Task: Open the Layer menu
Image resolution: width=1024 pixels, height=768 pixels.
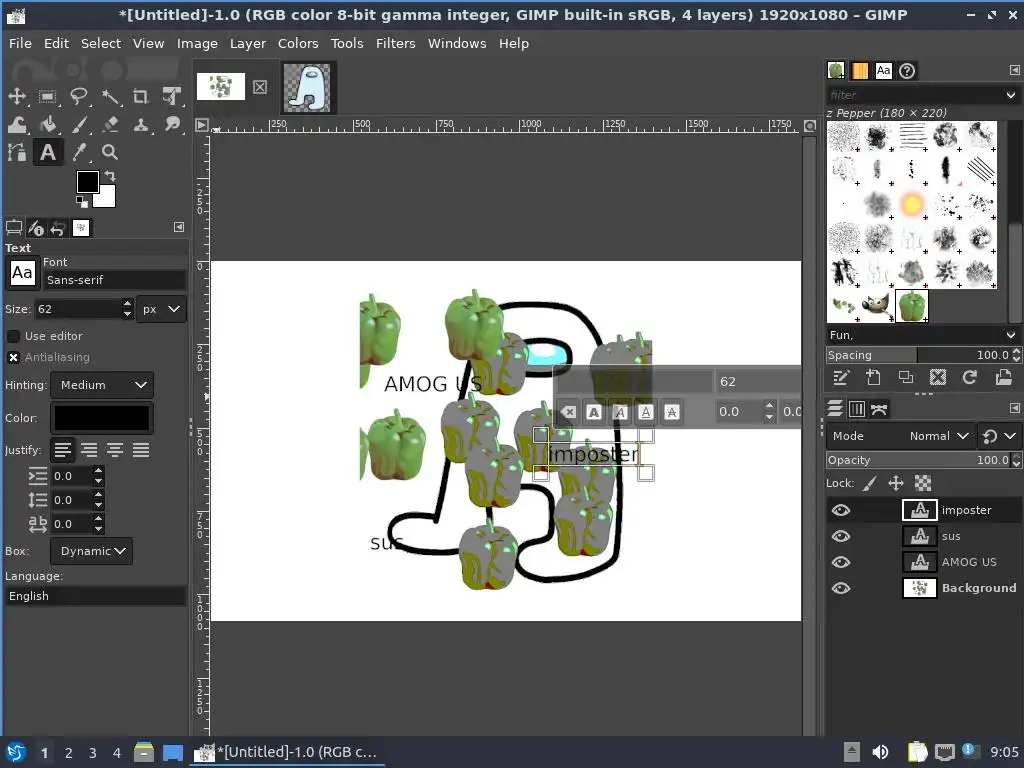Action: 248,43
